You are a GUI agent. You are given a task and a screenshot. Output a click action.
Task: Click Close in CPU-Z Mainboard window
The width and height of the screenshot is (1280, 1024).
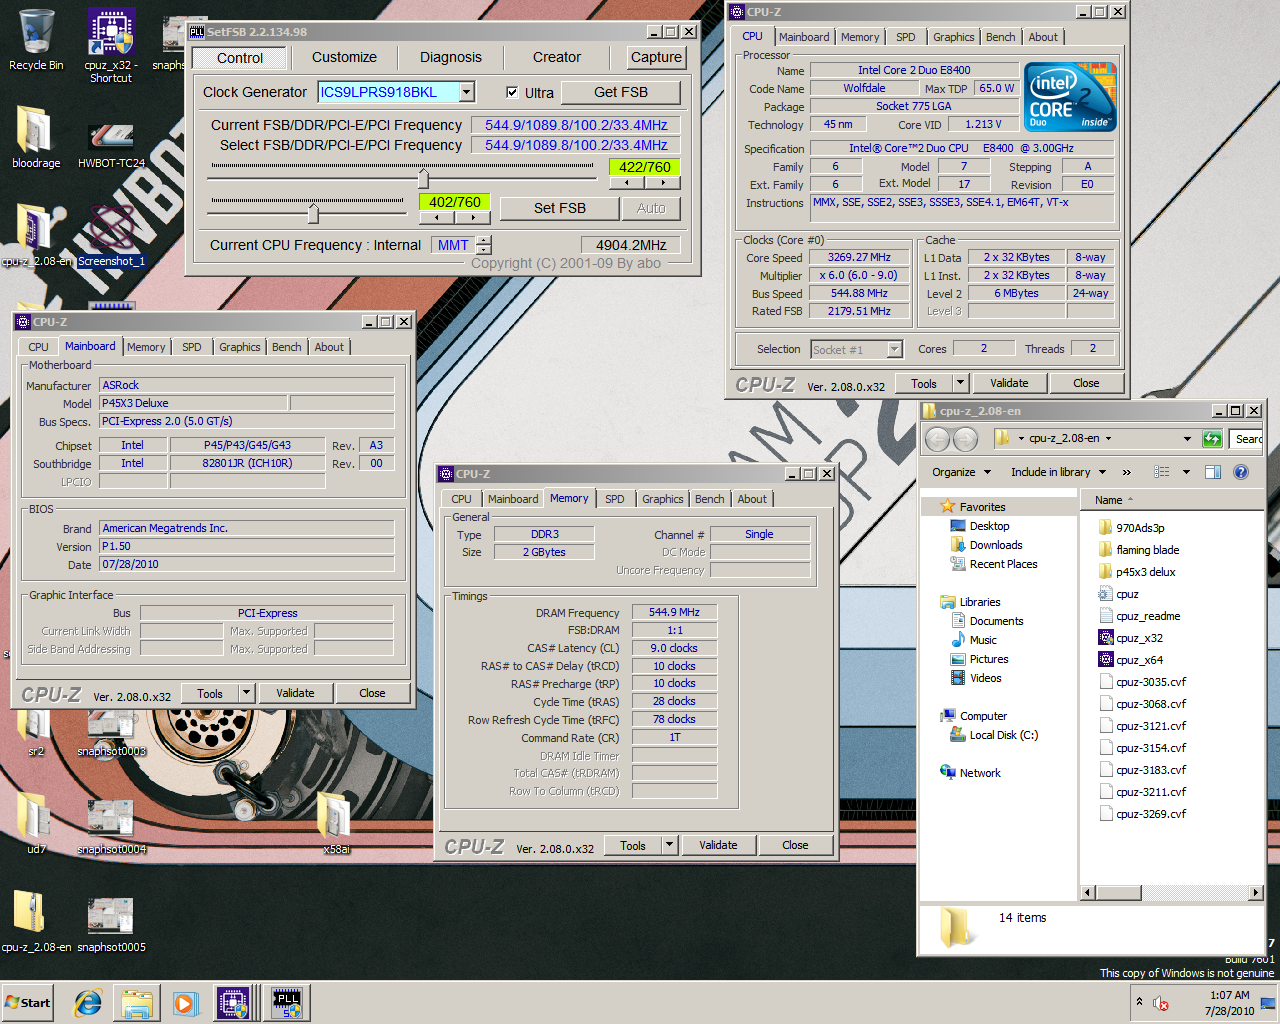372,692
